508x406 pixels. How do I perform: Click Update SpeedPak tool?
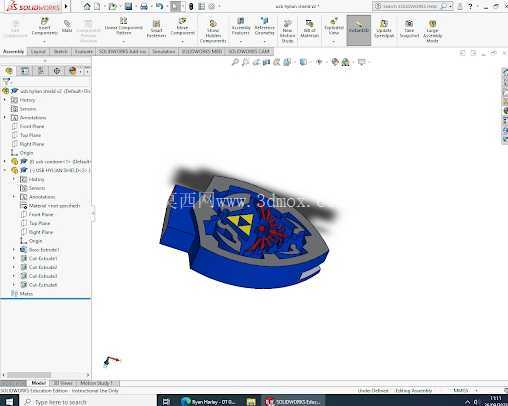click(x=384, y=29)
